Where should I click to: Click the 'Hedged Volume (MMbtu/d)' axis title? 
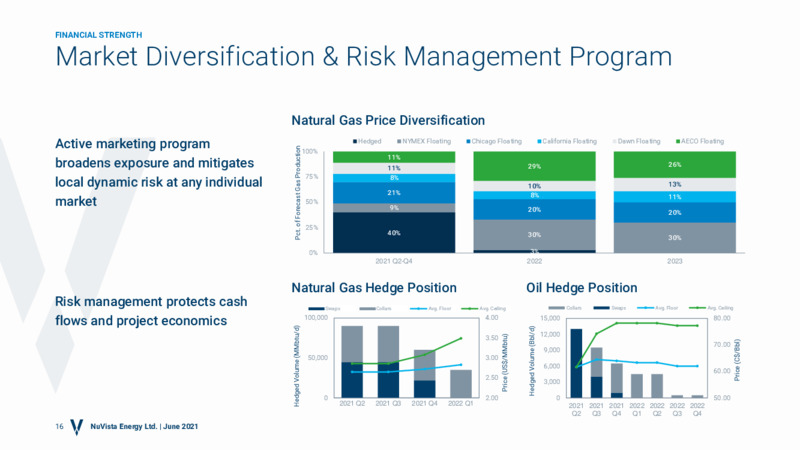pos(297,365)
